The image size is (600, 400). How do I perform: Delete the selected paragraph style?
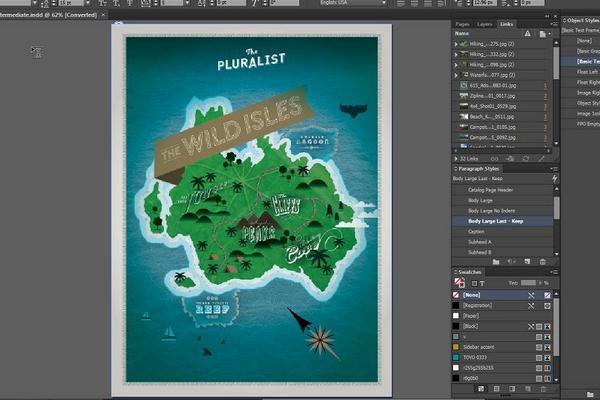pyautogui.click(x=543, y=262)
